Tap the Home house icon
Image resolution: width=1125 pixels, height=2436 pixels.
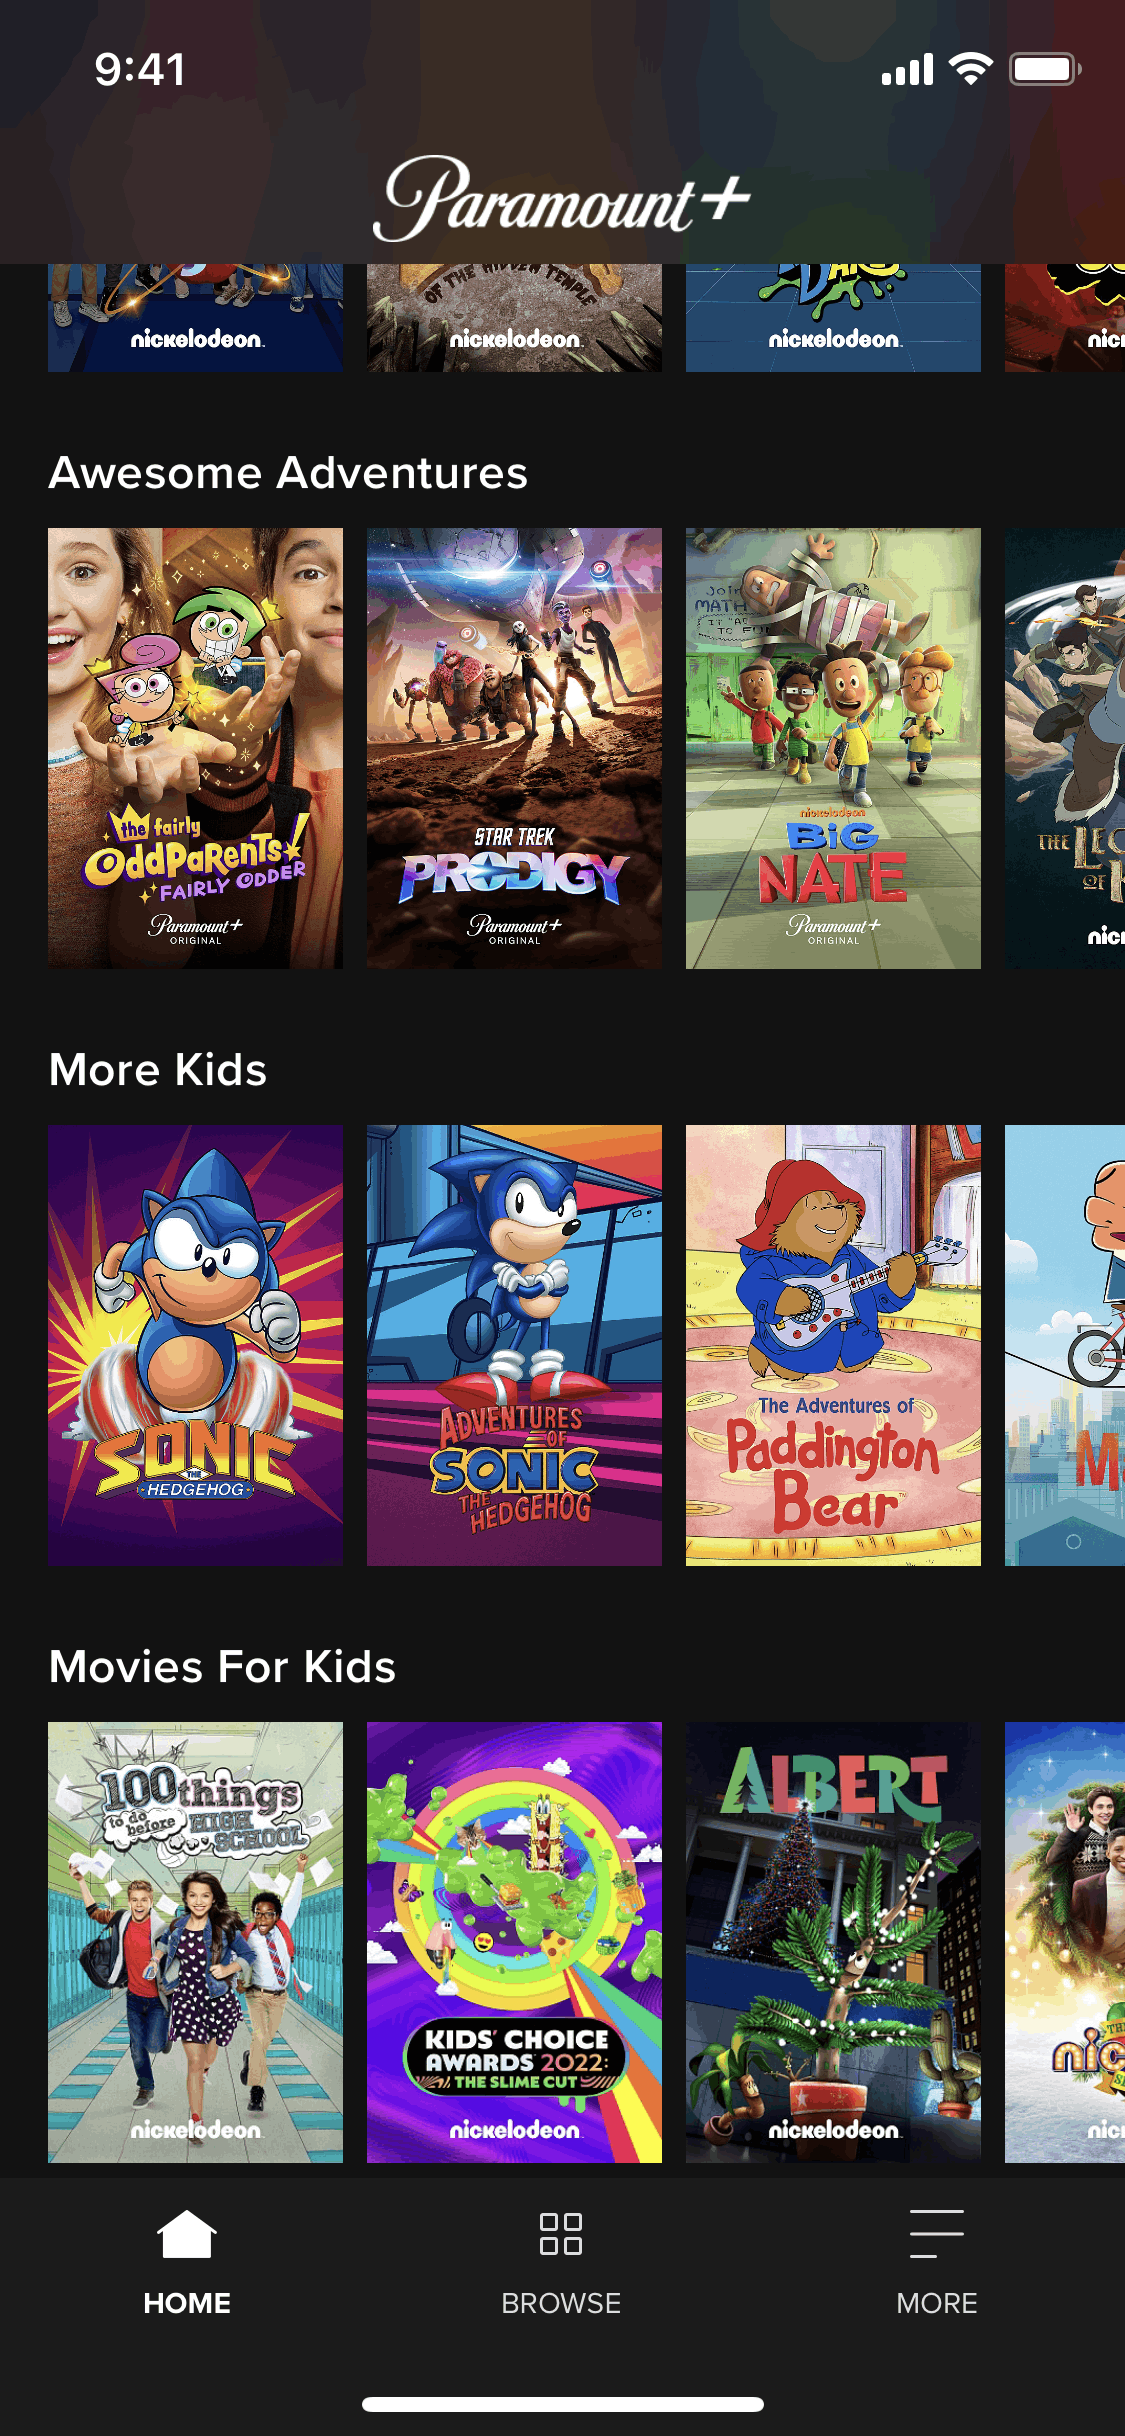point(187,2234)
